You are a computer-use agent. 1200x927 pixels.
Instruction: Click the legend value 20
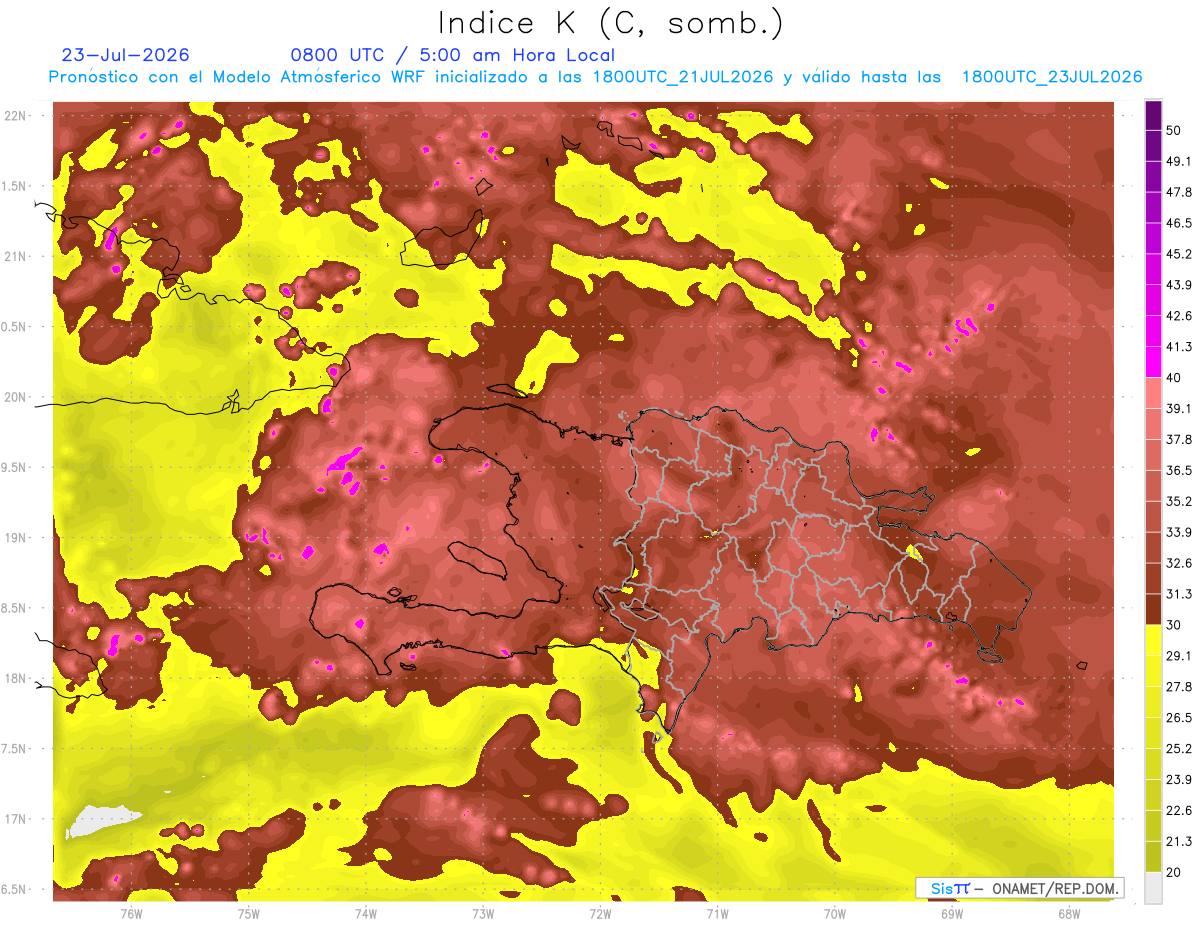[1175, 872]
